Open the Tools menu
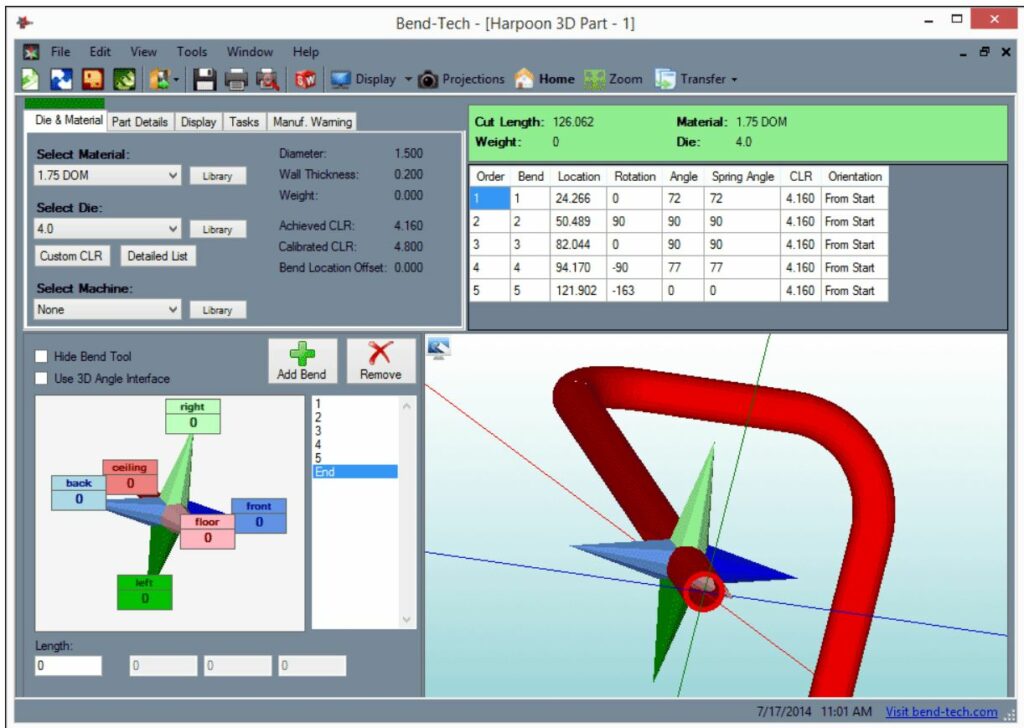 [191, 51]
